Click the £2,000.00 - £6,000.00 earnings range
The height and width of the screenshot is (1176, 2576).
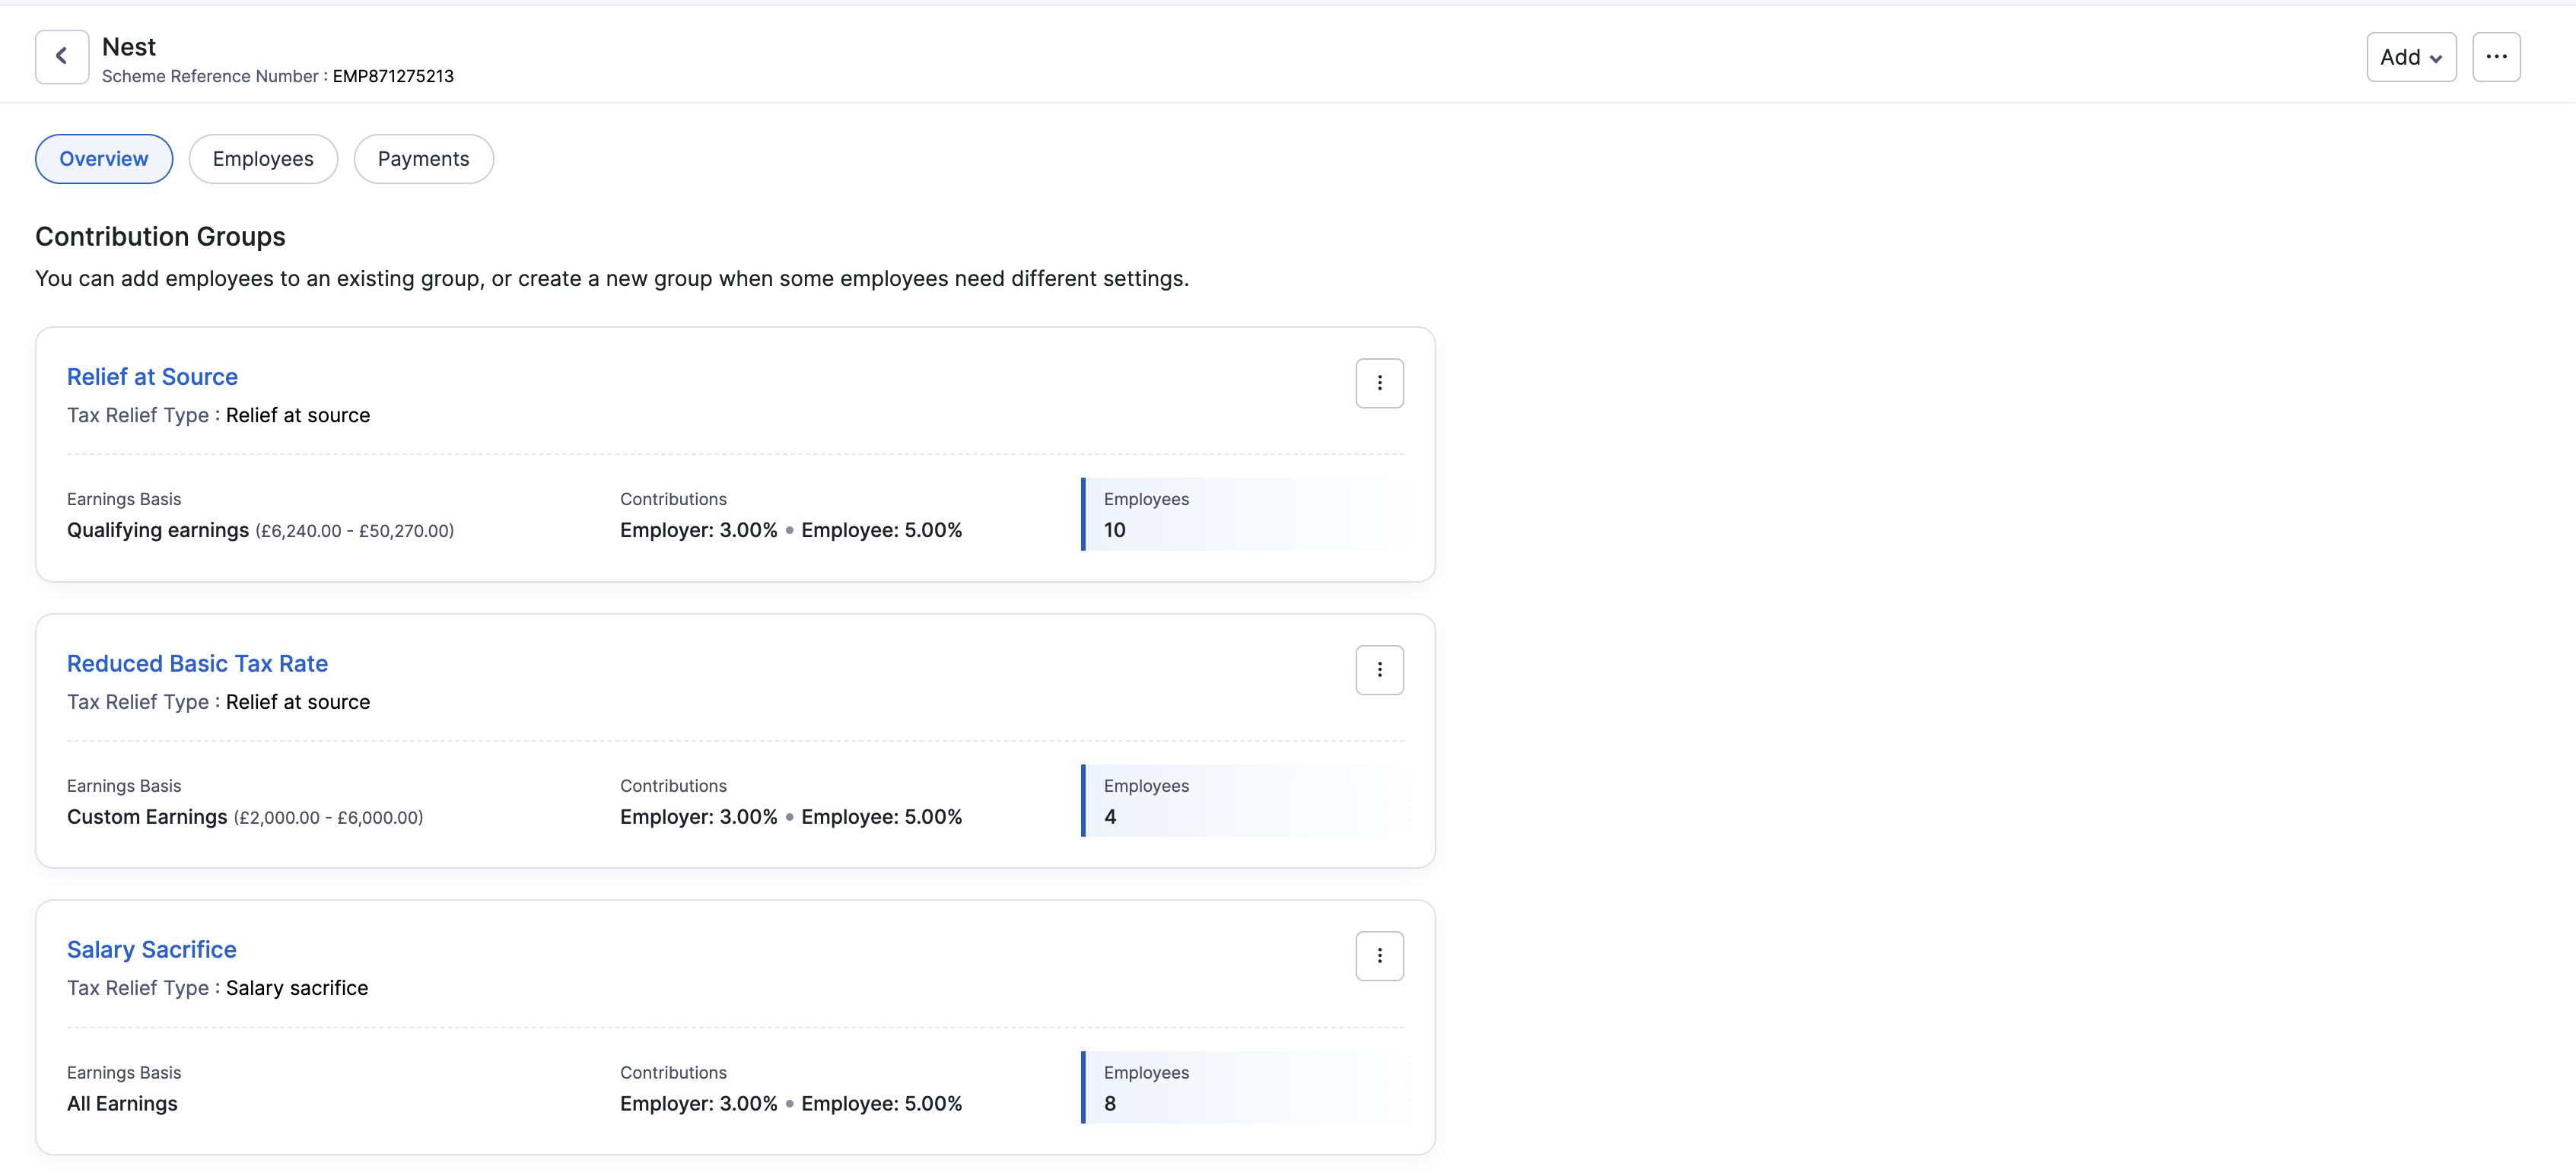(328, 818)
